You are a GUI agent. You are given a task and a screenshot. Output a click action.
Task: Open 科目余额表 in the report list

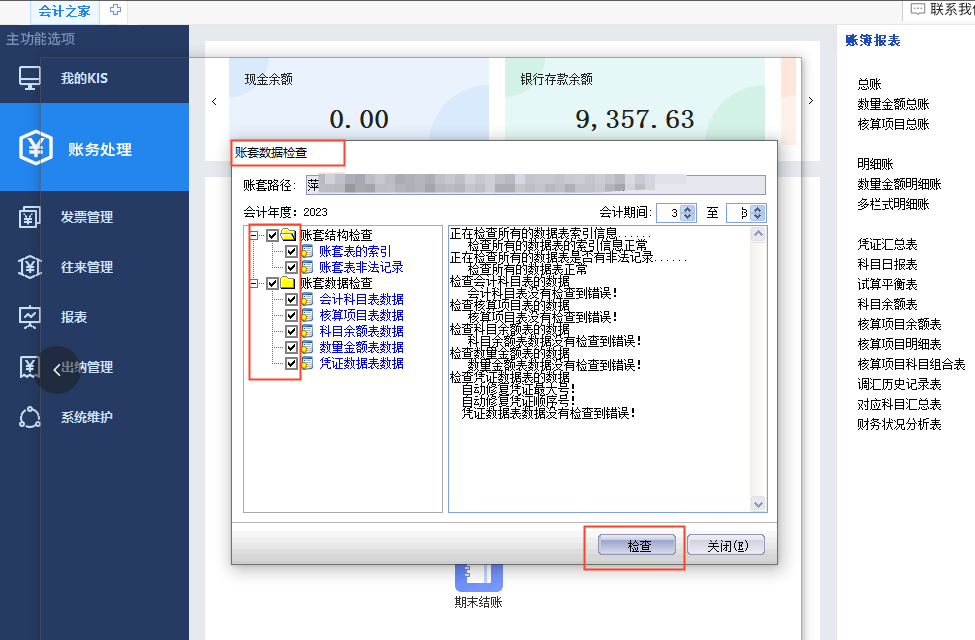click(x=887, y=304)
